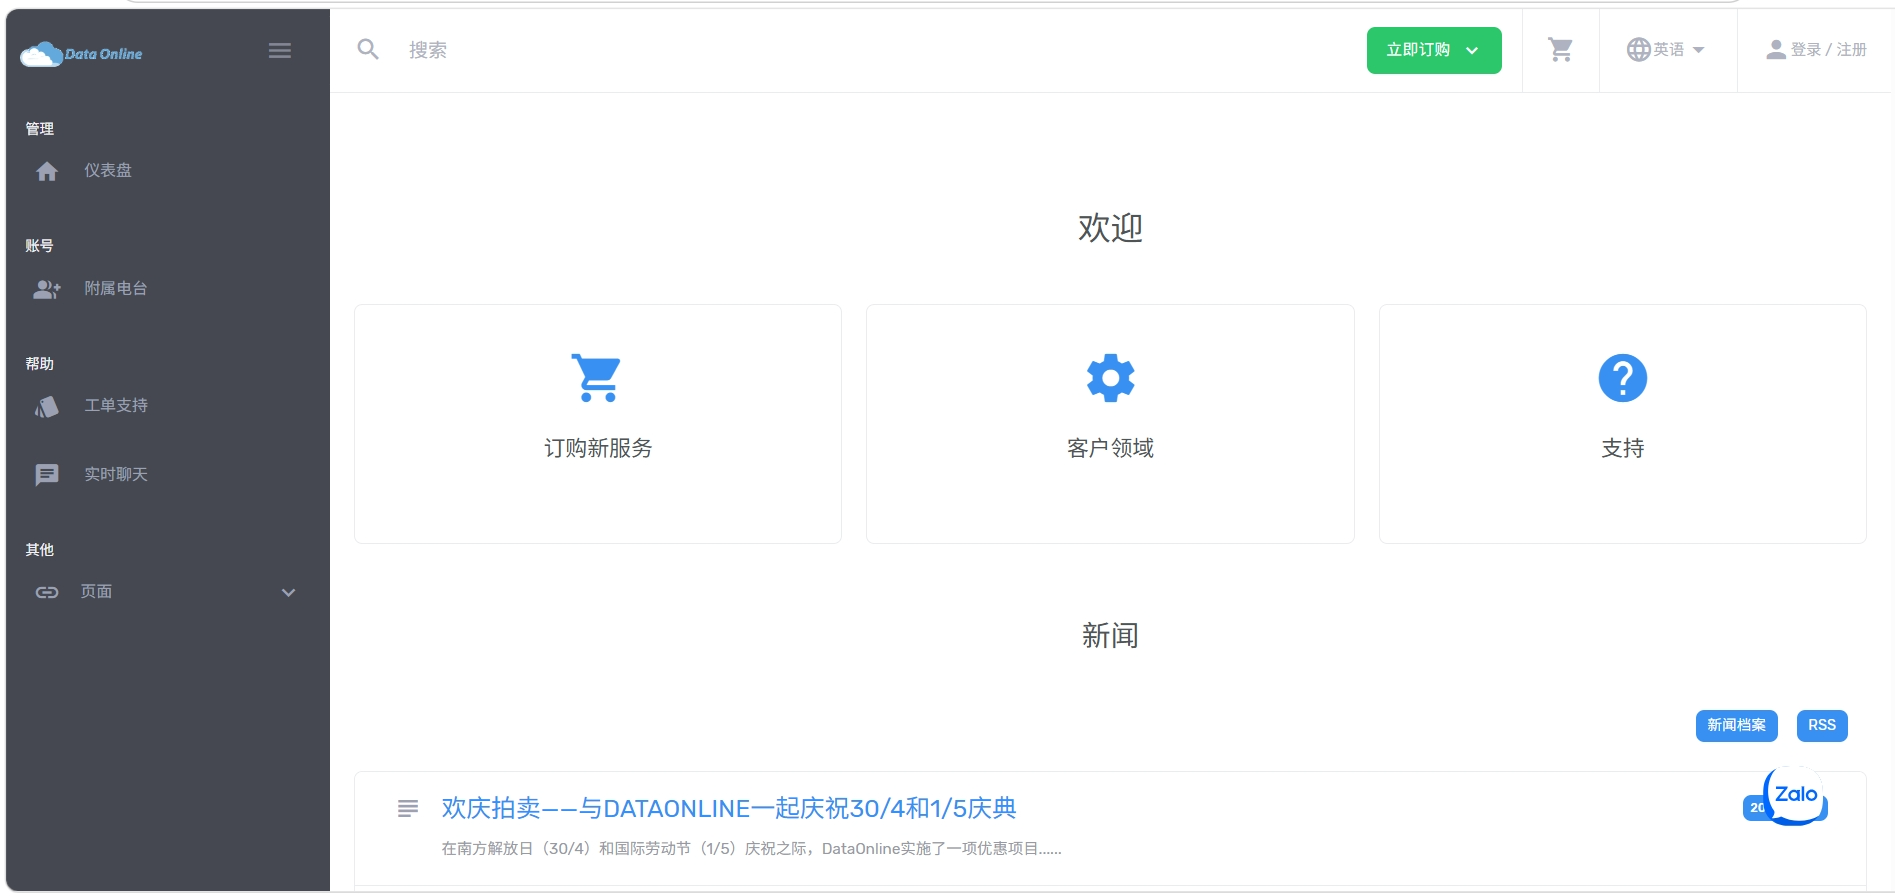Click 登录 / 注册 login link
Screen dimensions: 1895x896
click(x=1817, y=50)
